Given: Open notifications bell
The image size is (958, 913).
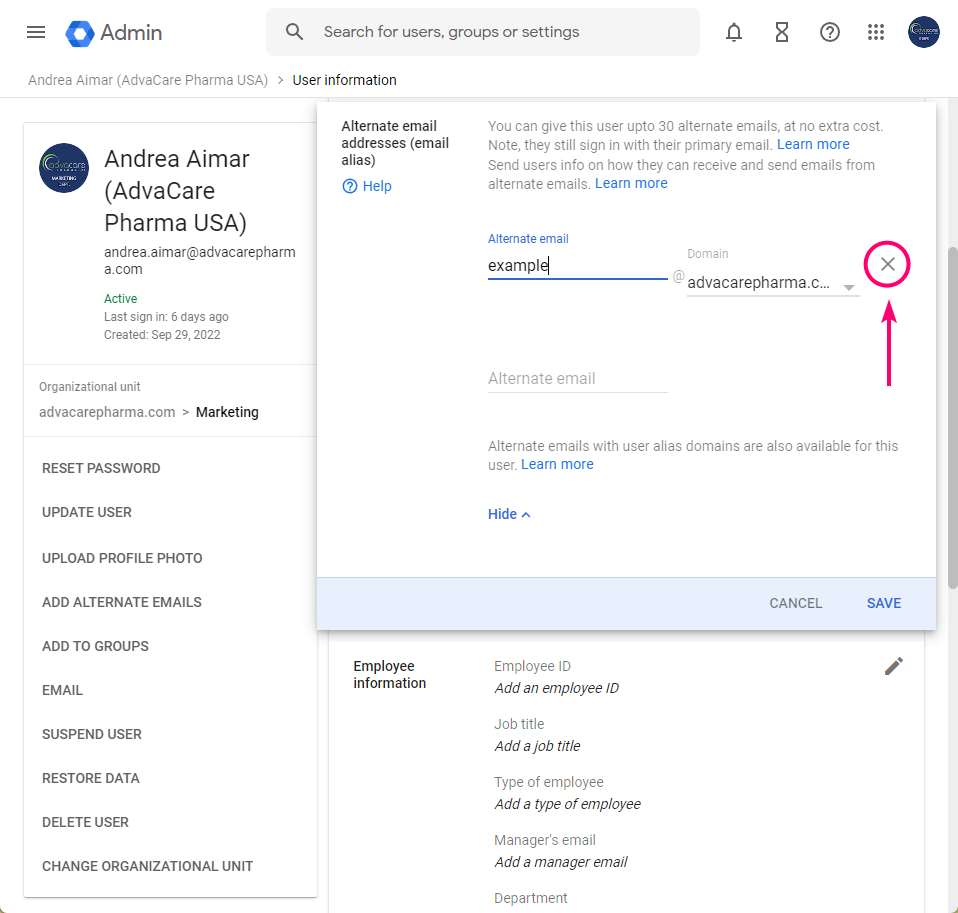Looking at the screenshot, I should (734, 32).
